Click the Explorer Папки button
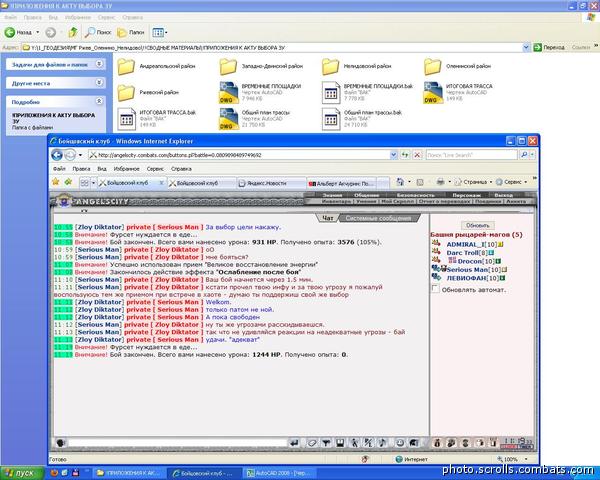 click(131, 33)
